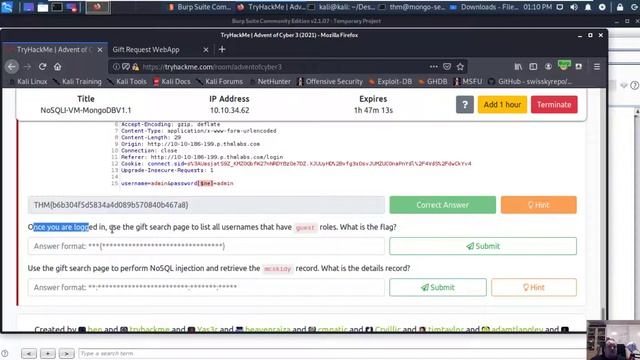Click the Pocket save icon

(447, 67)
